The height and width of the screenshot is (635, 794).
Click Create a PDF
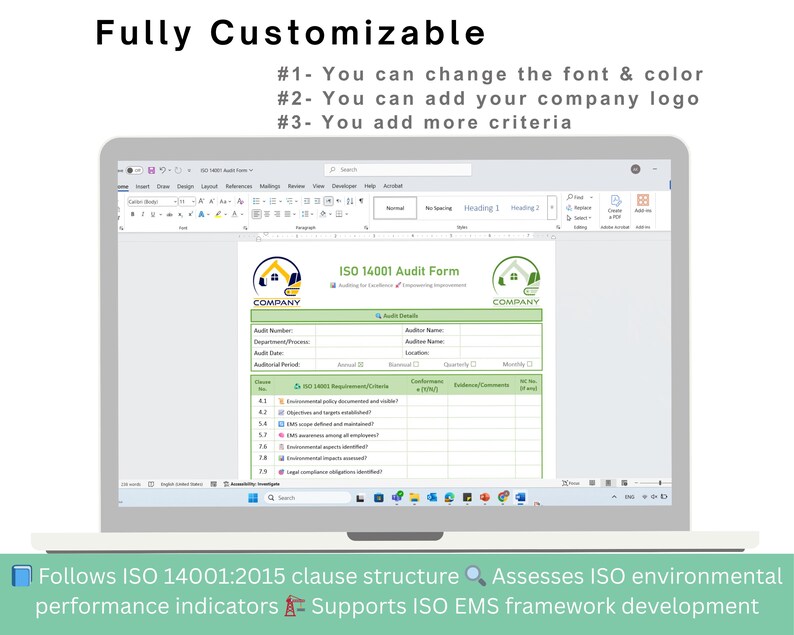click(x=615, y=207)
